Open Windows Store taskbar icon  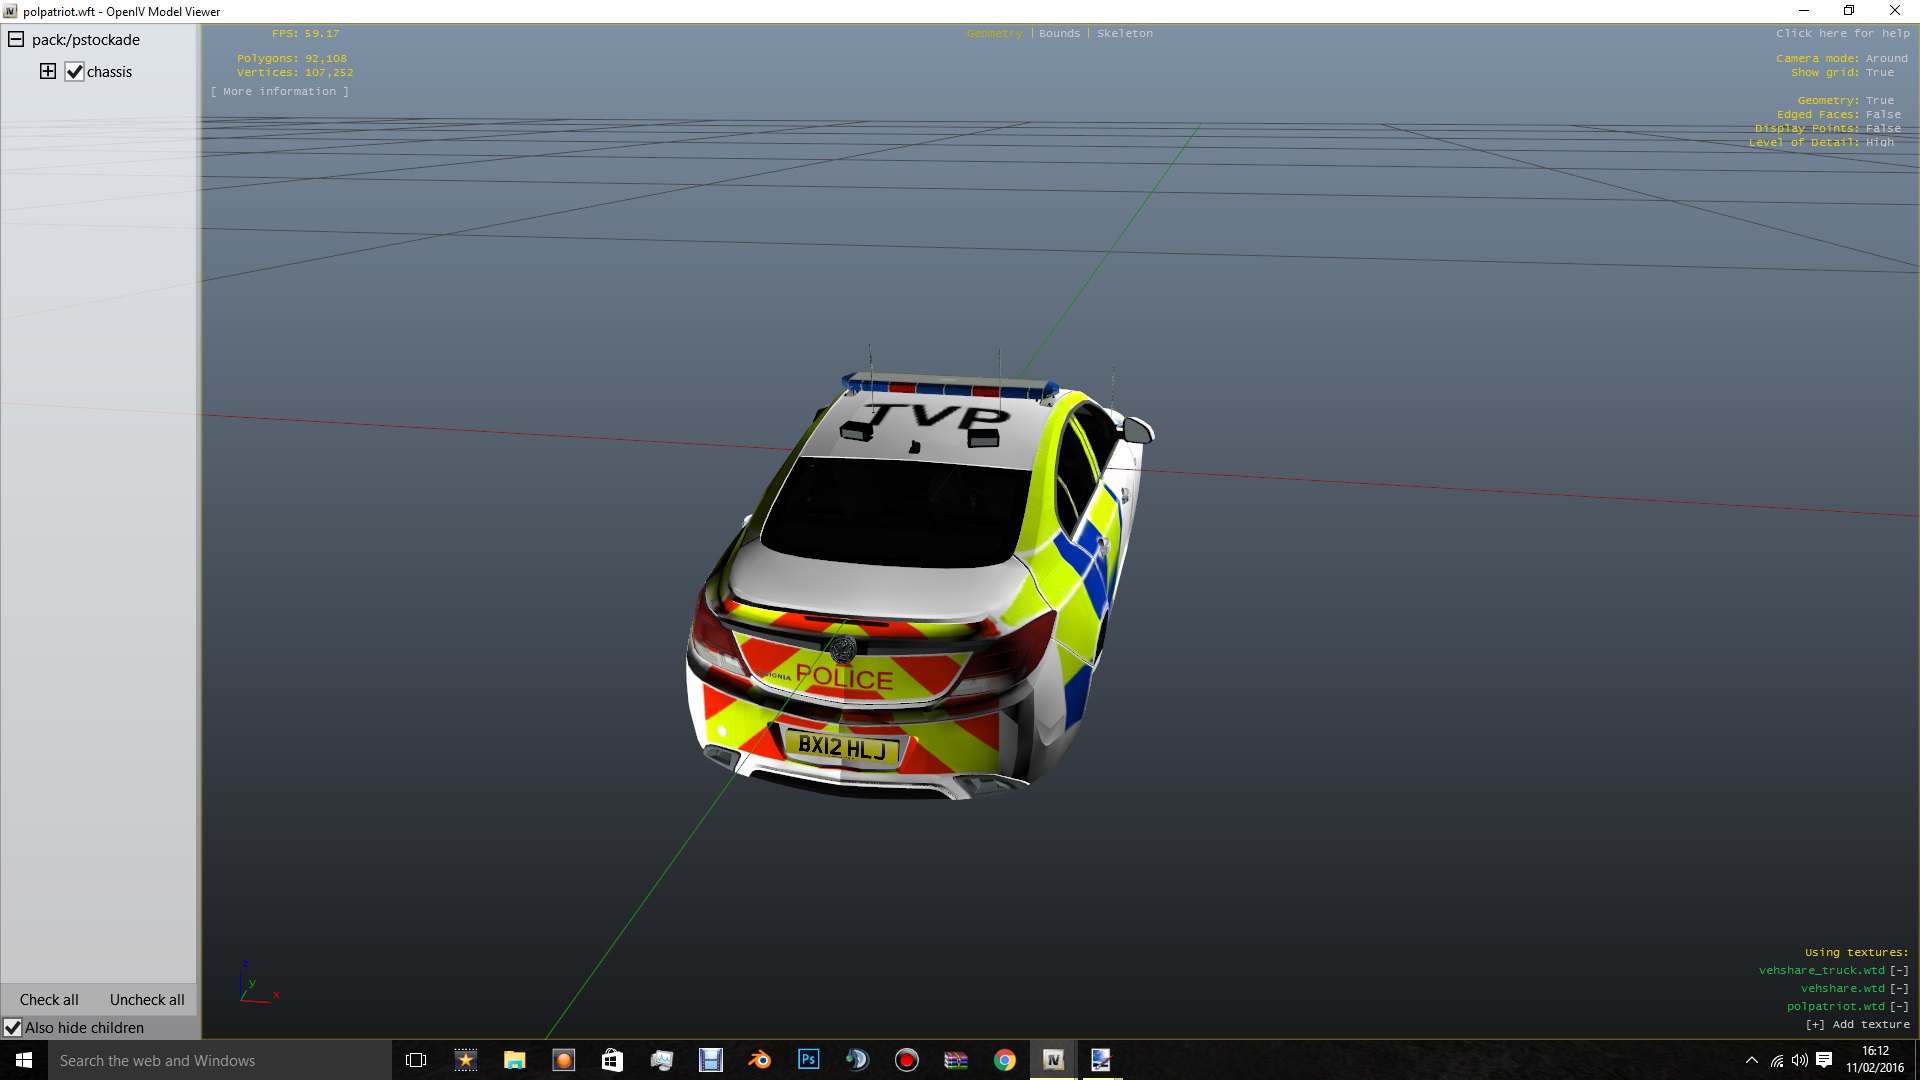(x=612, y=1060)
